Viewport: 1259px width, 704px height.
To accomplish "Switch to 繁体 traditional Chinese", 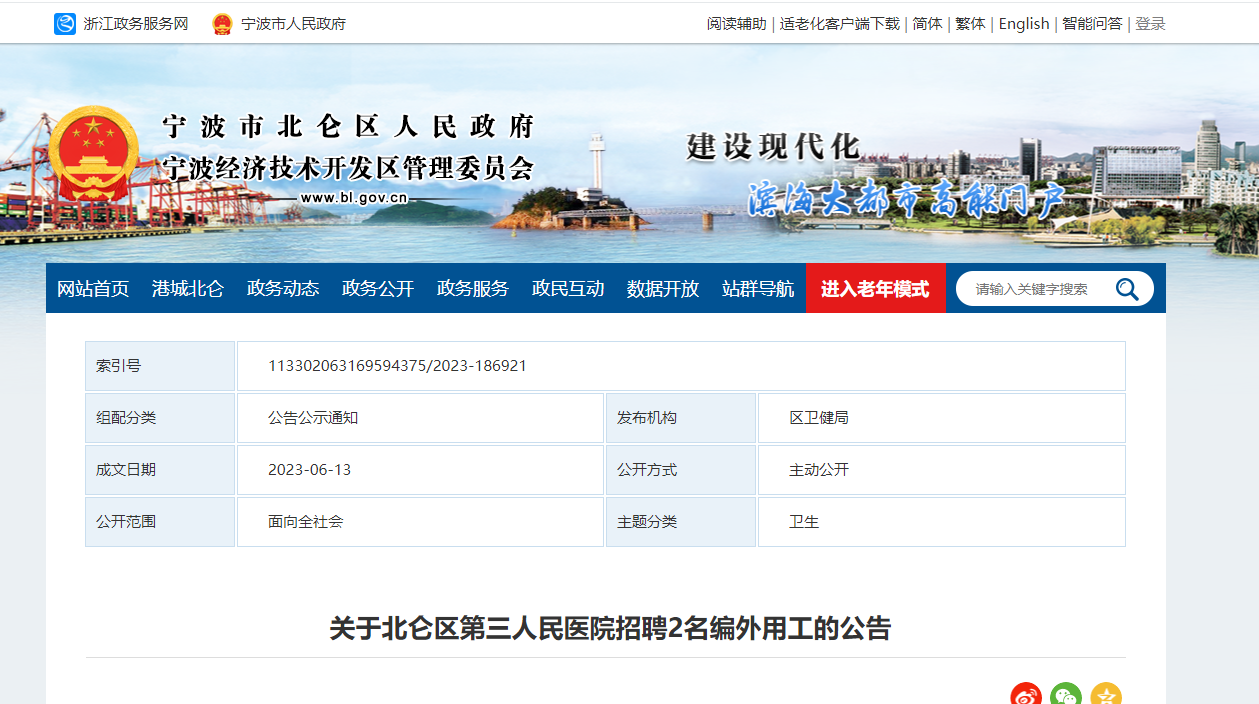I will [x=970, y=24].
